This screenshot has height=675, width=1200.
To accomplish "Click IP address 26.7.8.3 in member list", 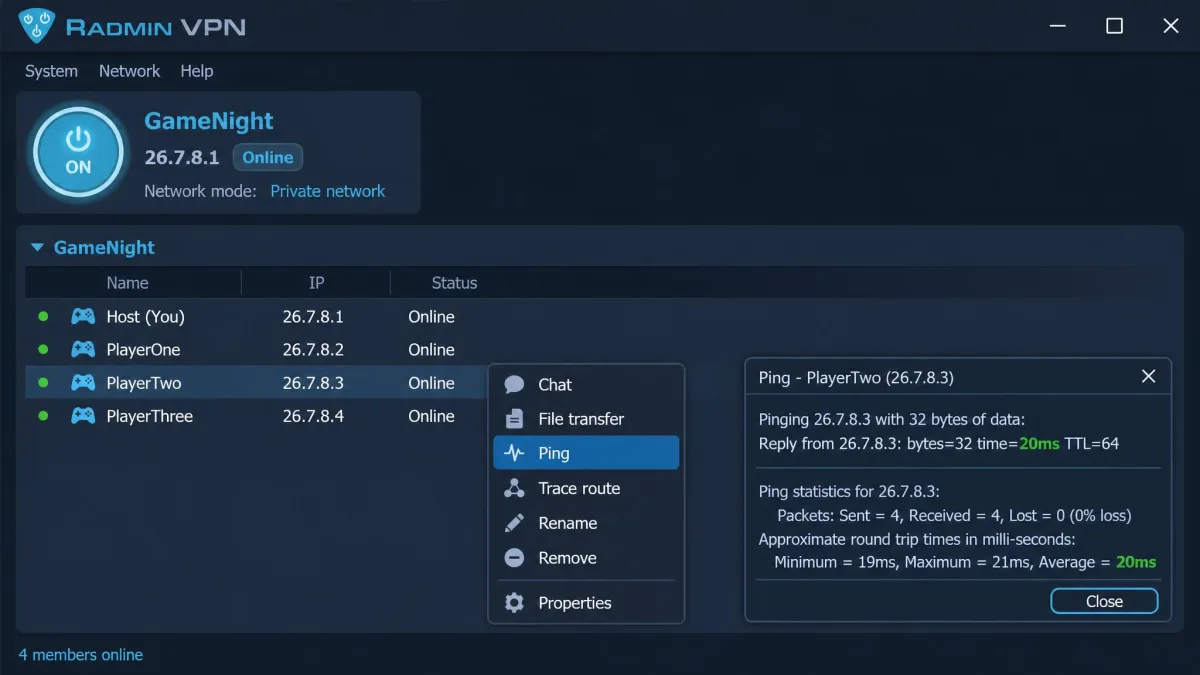I will point(313,383).
